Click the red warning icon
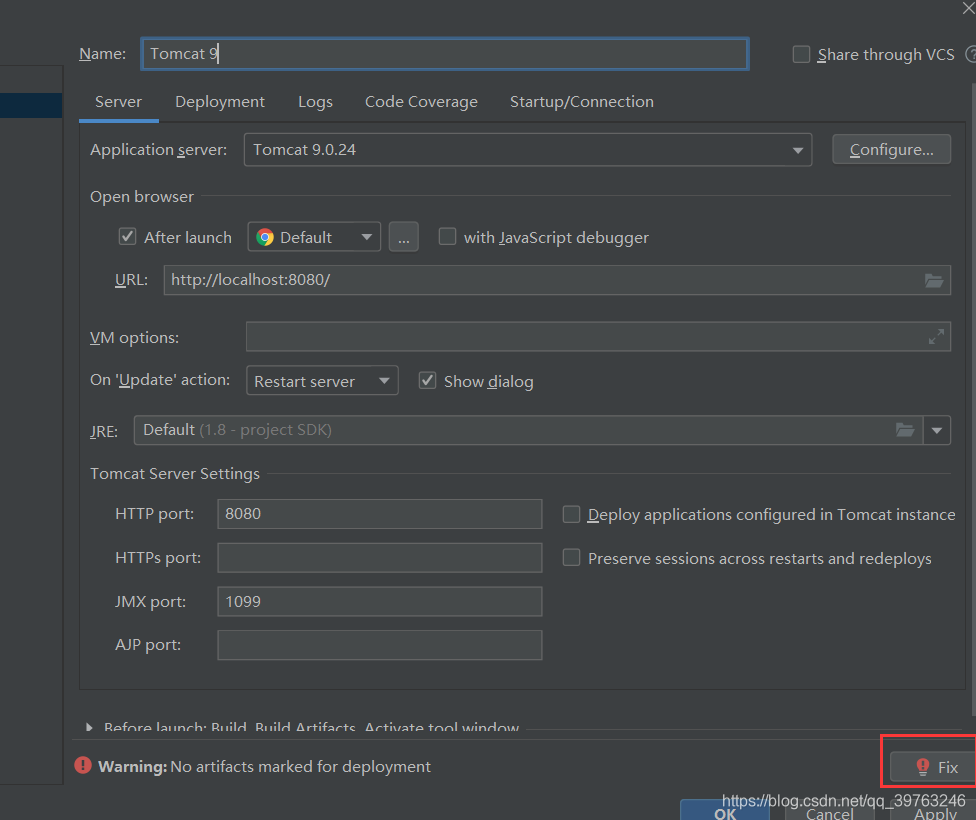 (x=83, y=765)
